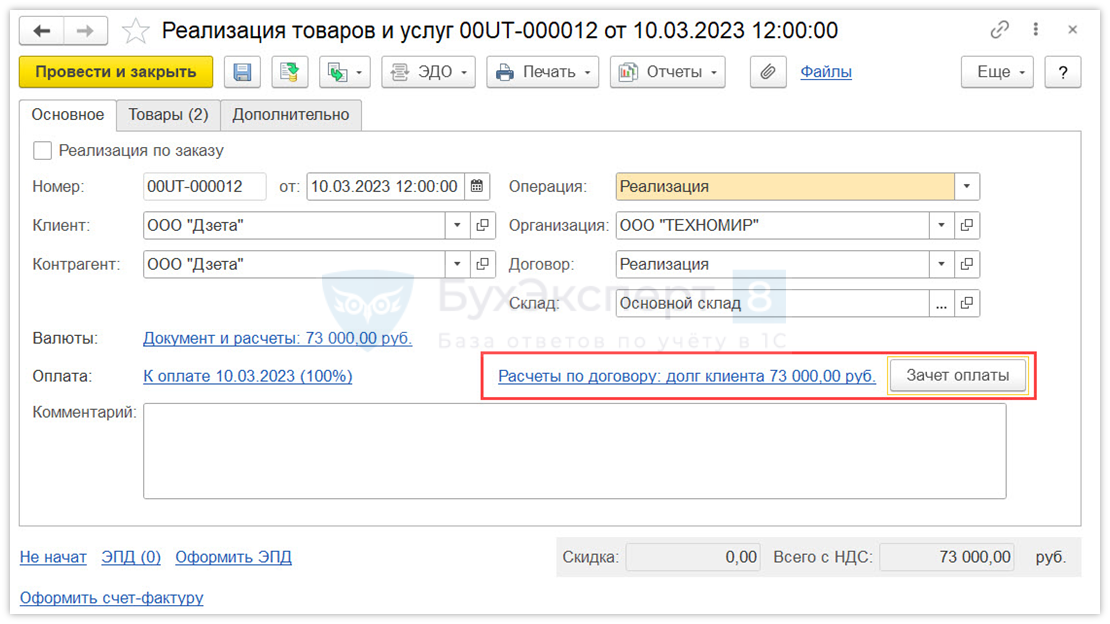Expand the Операция dropdown list
1110x624 pixels.
[x=966, y=186]
